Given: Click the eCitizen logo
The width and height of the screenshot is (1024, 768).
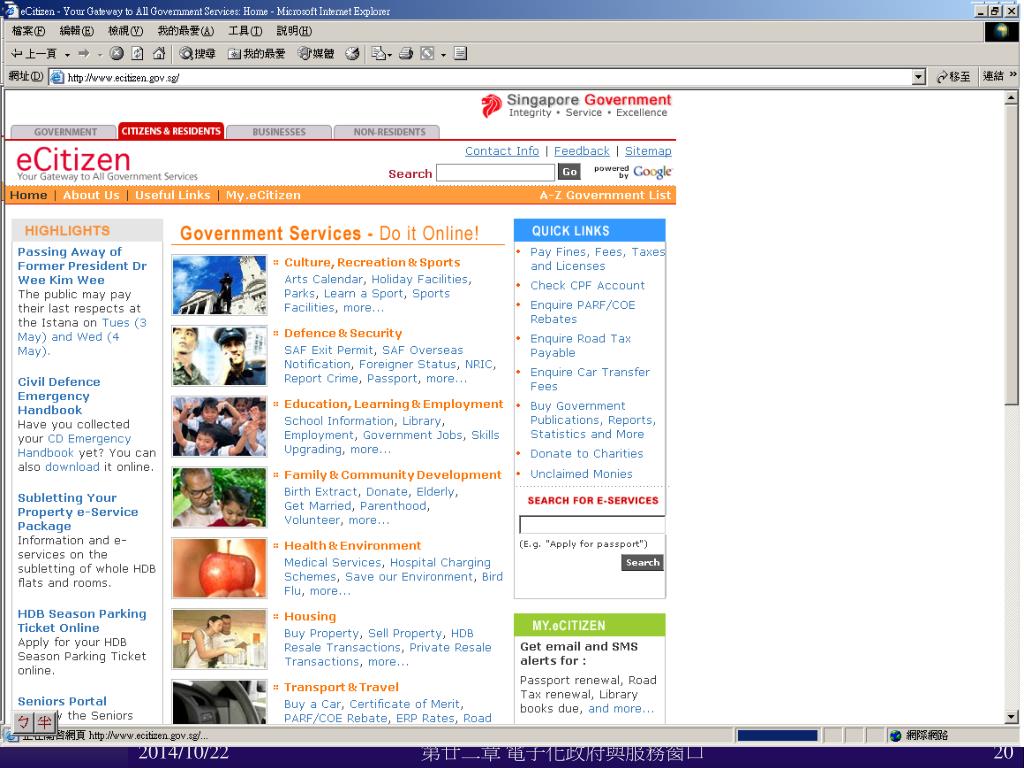Looking at the screenshot, I should (x=72, y=160).
